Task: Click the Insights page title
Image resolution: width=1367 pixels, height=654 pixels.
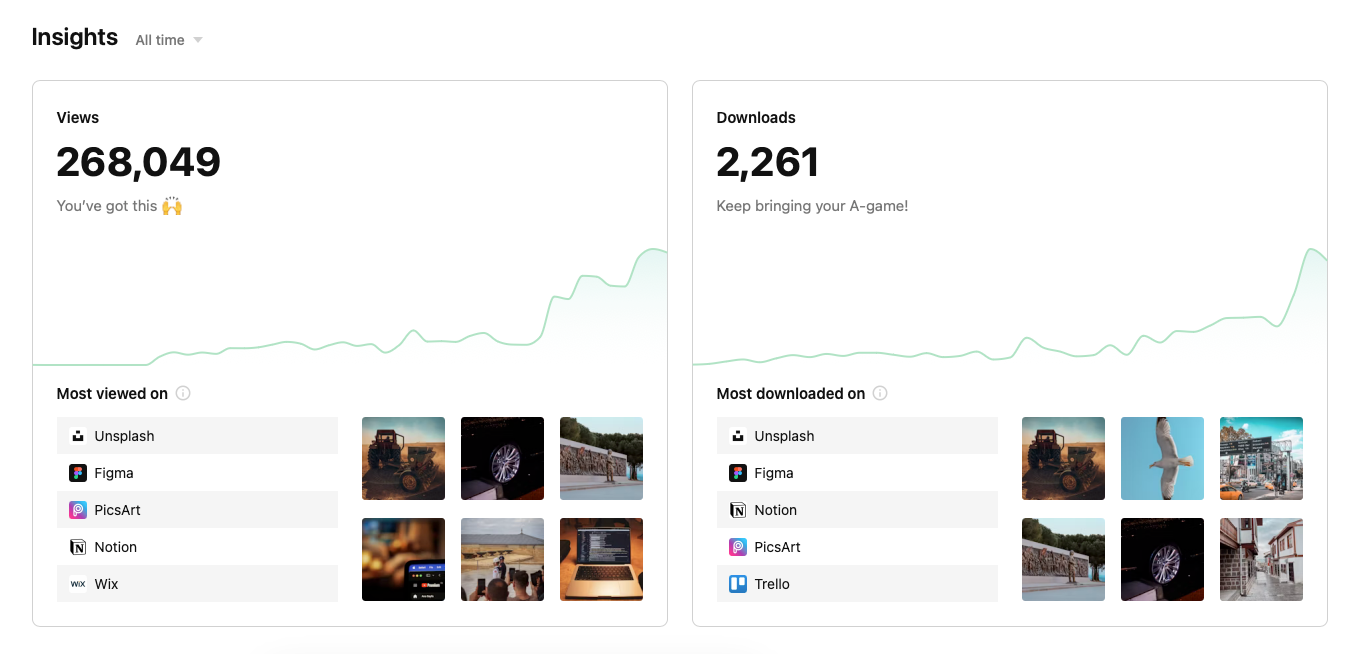Action: pos(75,37)
